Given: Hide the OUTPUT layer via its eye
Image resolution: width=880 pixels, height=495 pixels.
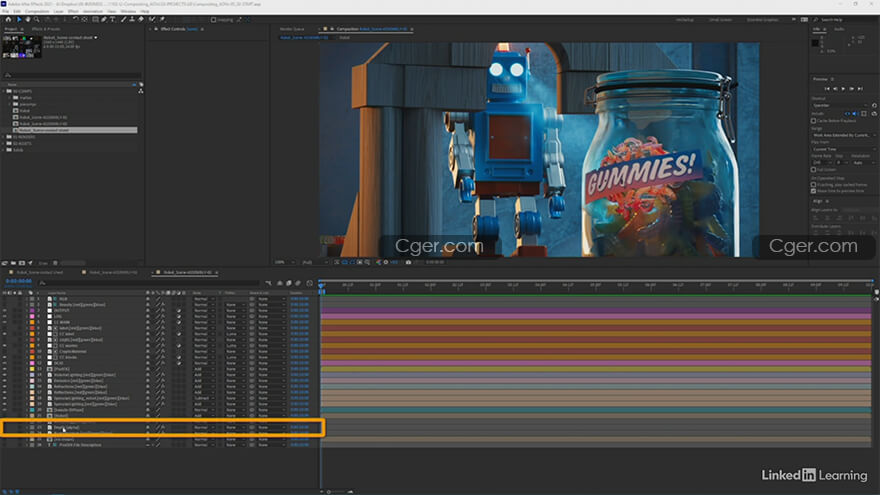Looking at the screenshot, I should (4, 310).
